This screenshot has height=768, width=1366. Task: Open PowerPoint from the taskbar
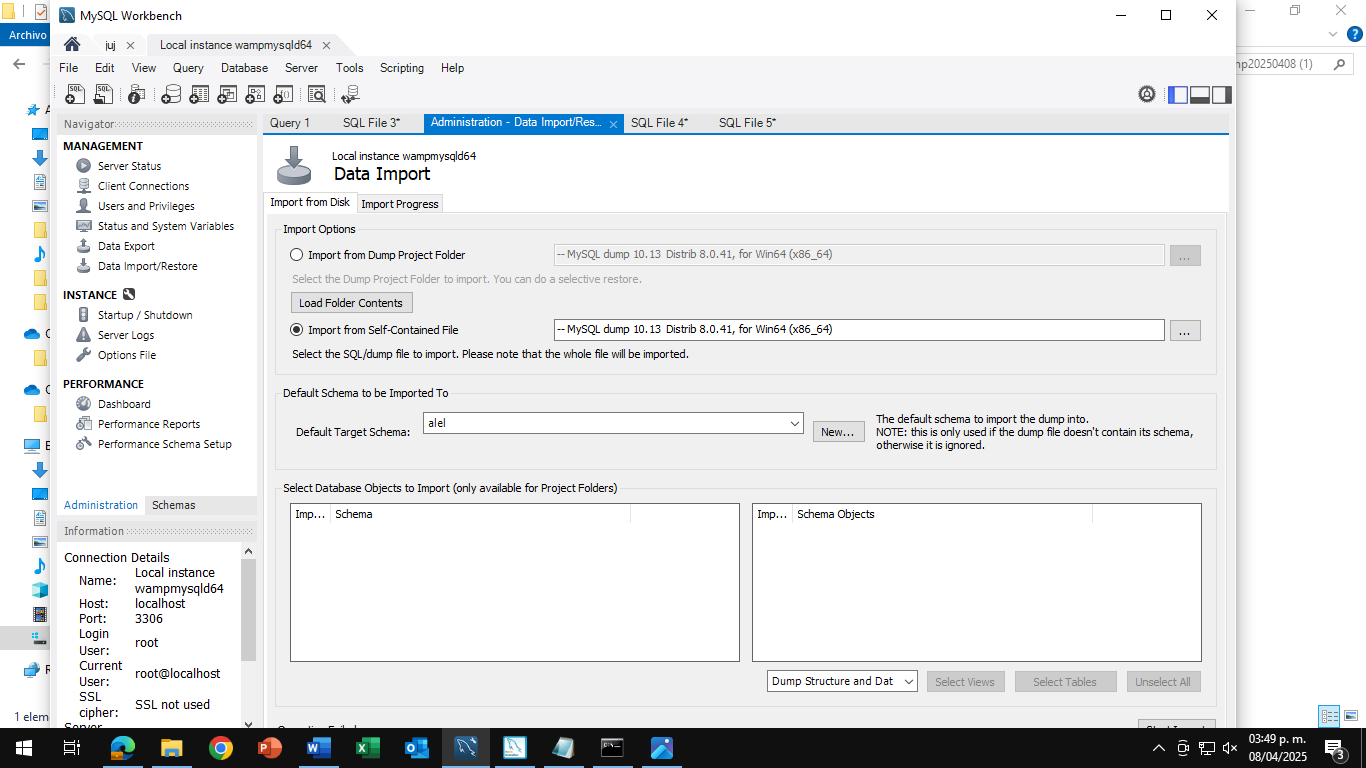point(270,748)
